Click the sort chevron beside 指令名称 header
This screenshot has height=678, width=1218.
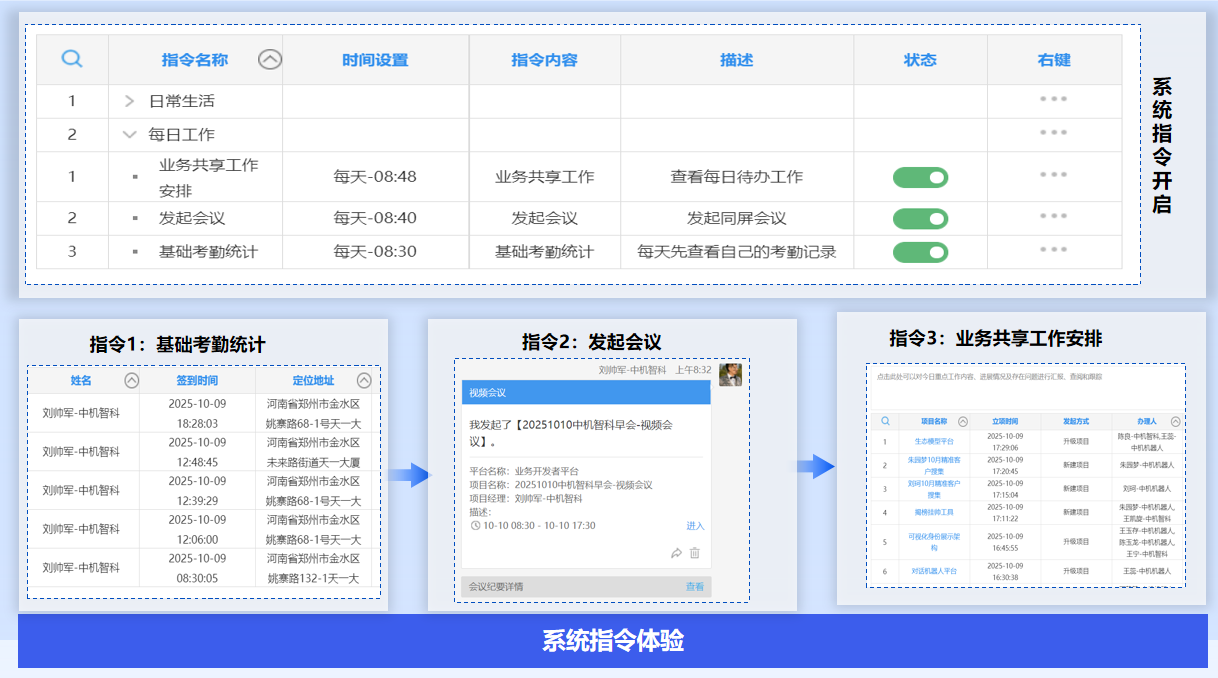[x=270, y=60]
